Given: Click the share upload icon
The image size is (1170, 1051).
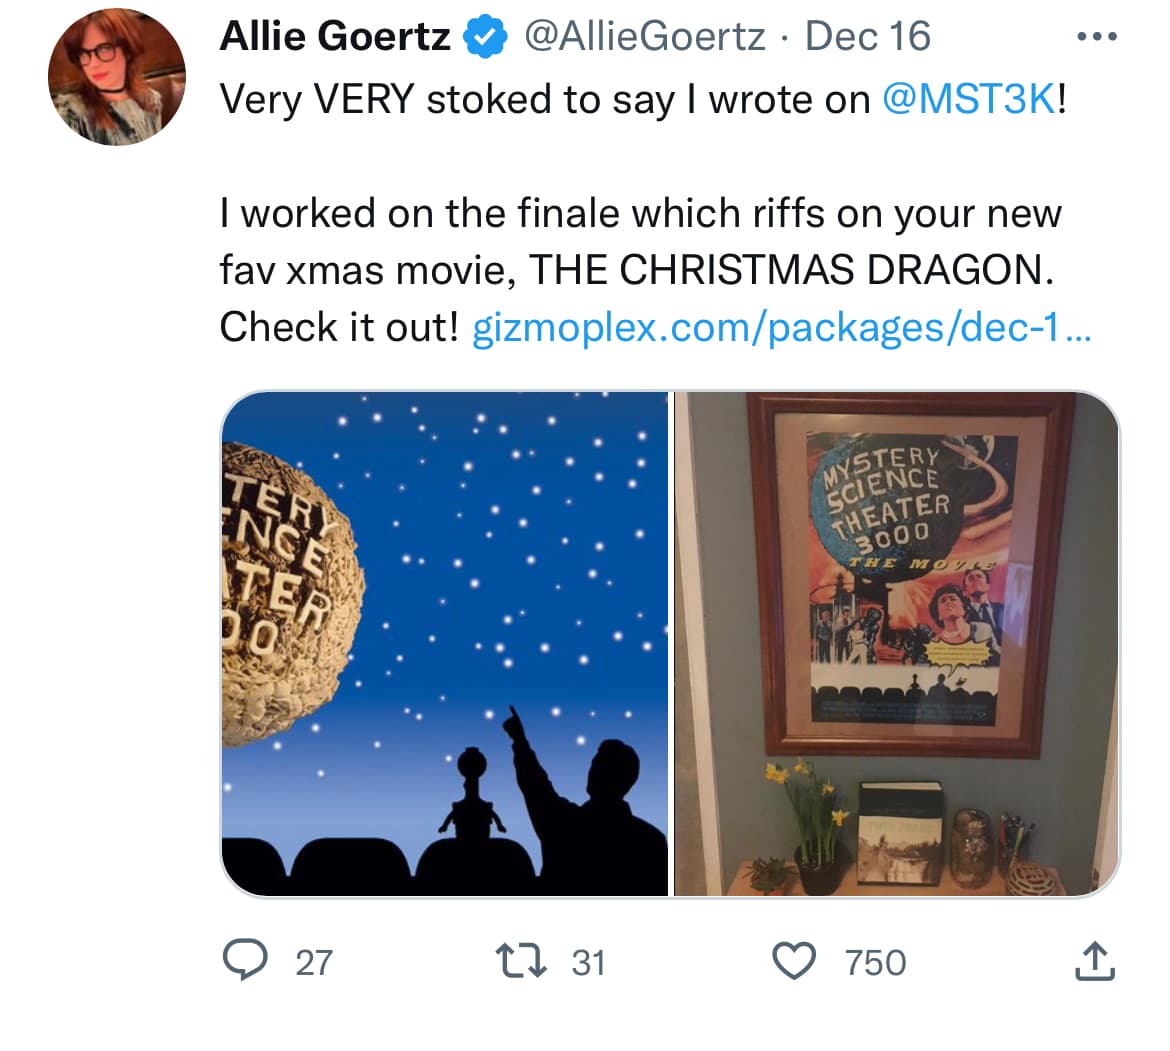Looking at the screenshot, I should 1094,961.
